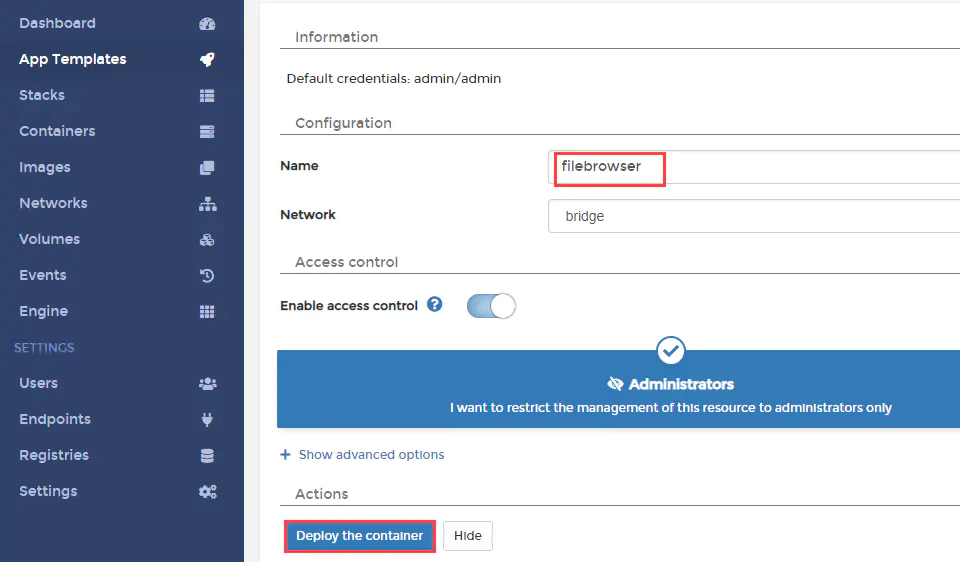Open Engine in the sidebar
Image resolution: width=960 pixels, height=562 pixels.
click(44, 311)
